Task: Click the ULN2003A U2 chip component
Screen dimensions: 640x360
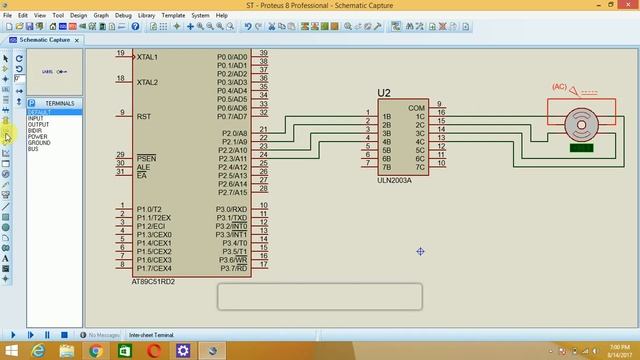Action: tap(403, 137)
